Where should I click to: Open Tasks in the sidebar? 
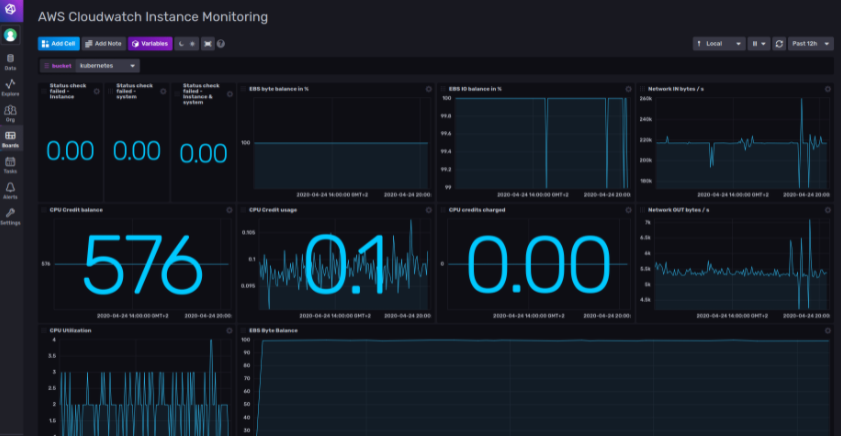point(10,165)
